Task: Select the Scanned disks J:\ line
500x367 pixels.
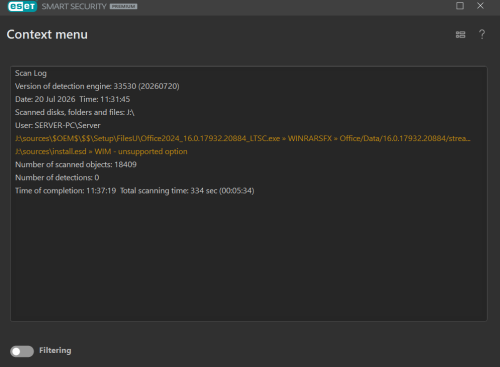Action: tap(75, 112)
